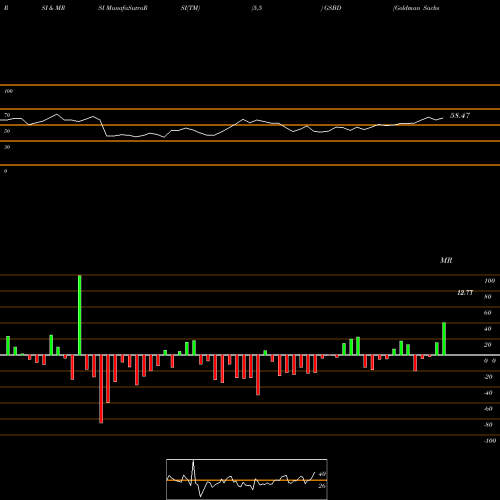Click the 100 label on RSI axis
500x500 pixels.
(9, 91)
